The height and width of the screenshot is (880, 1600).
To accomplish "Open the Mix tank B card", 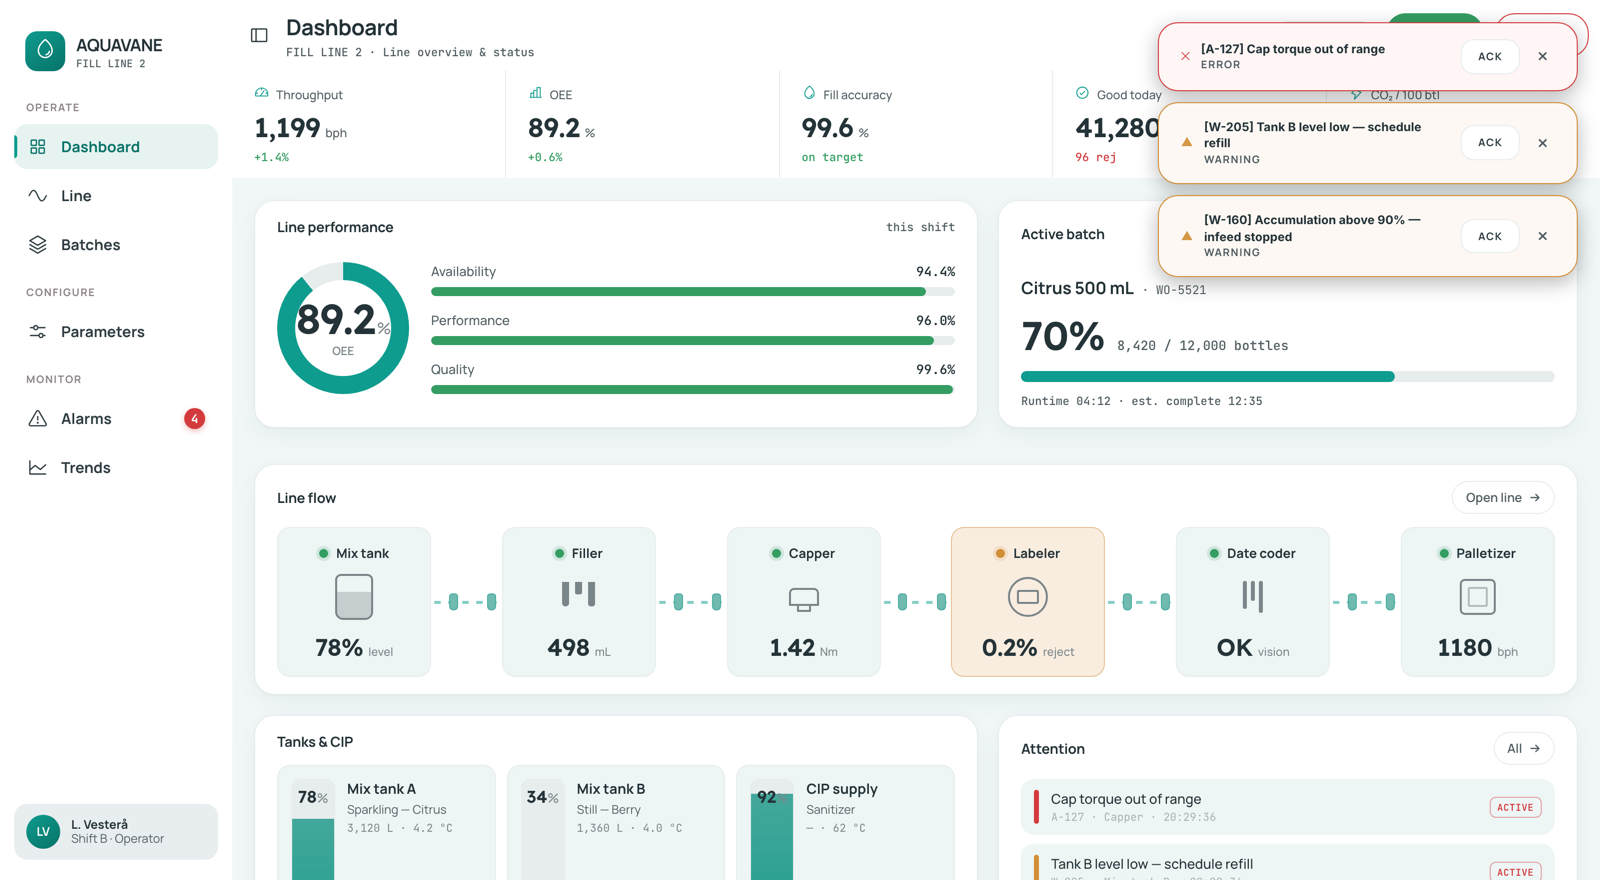I will [616, 823].
